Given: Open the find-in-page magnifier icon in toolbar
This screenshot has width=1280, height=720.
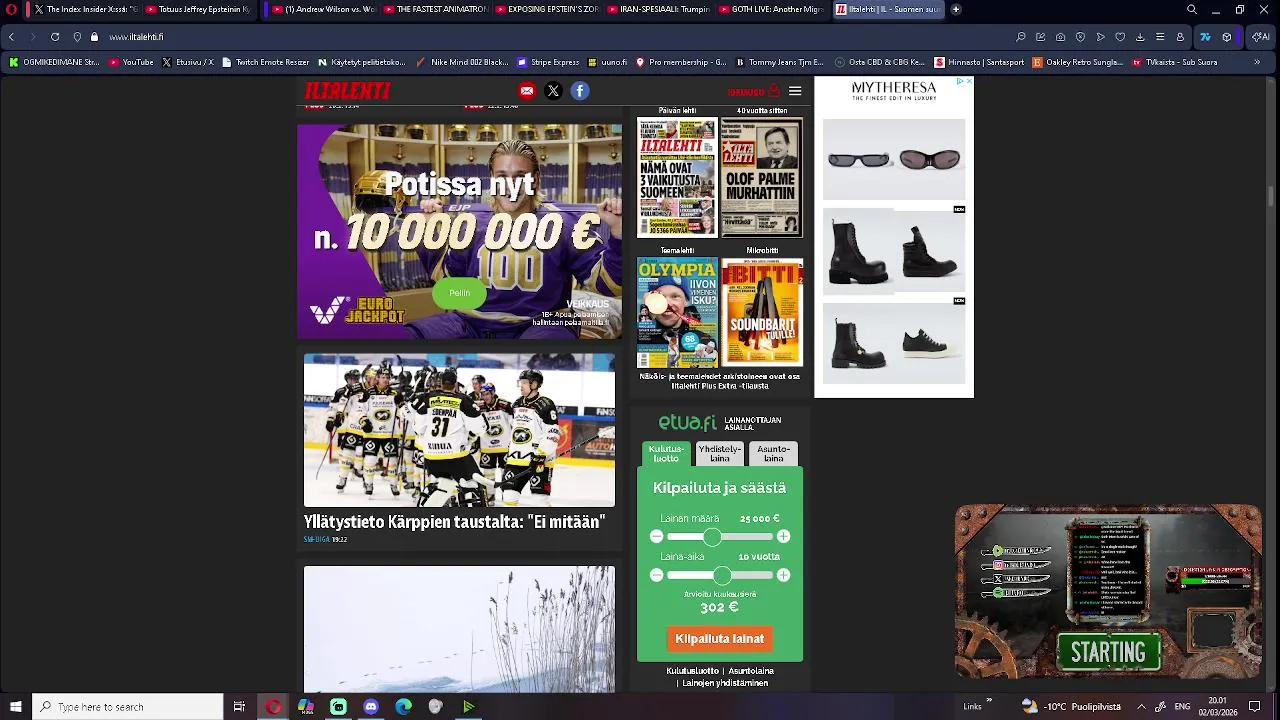Looking at the screenshot, I should coord(1020,37).
